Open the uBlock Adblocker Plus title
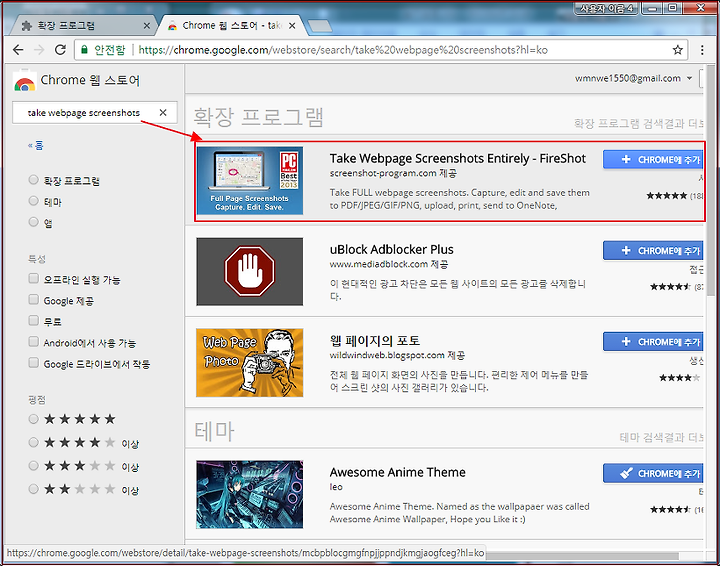720x566 pixels. tap(392, 249)
